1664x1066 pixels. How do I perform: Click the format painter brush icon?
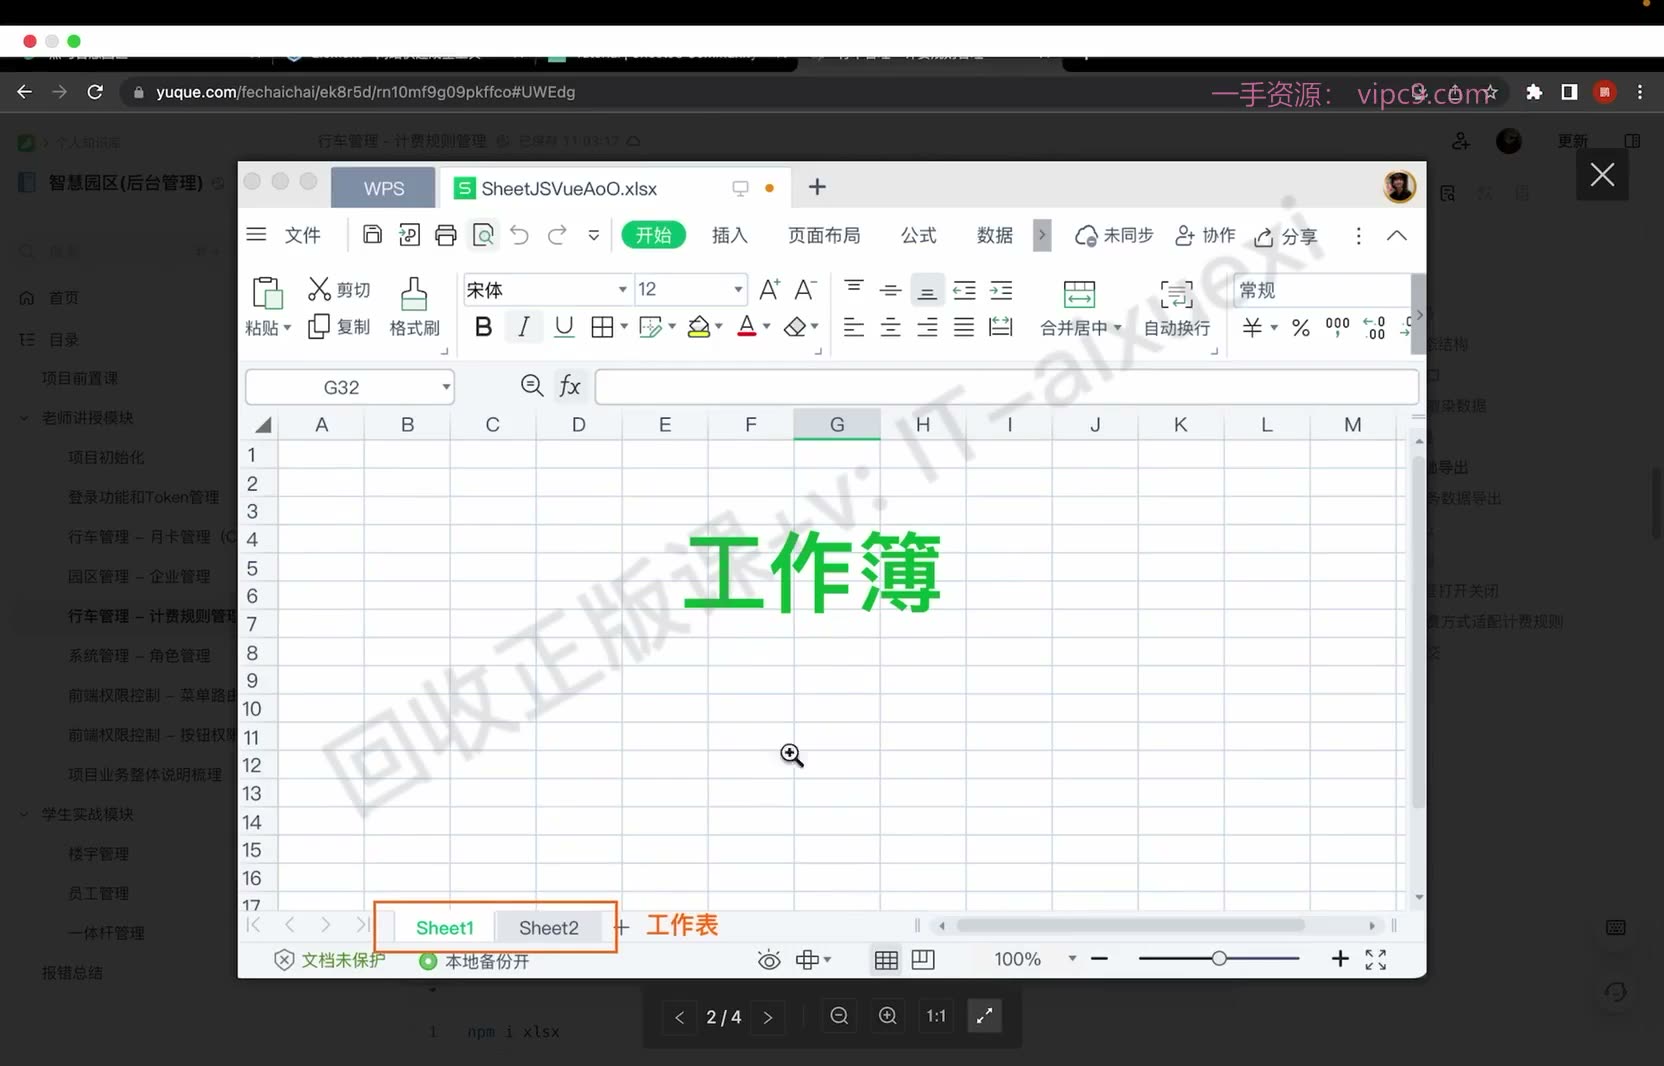[414, 294]
